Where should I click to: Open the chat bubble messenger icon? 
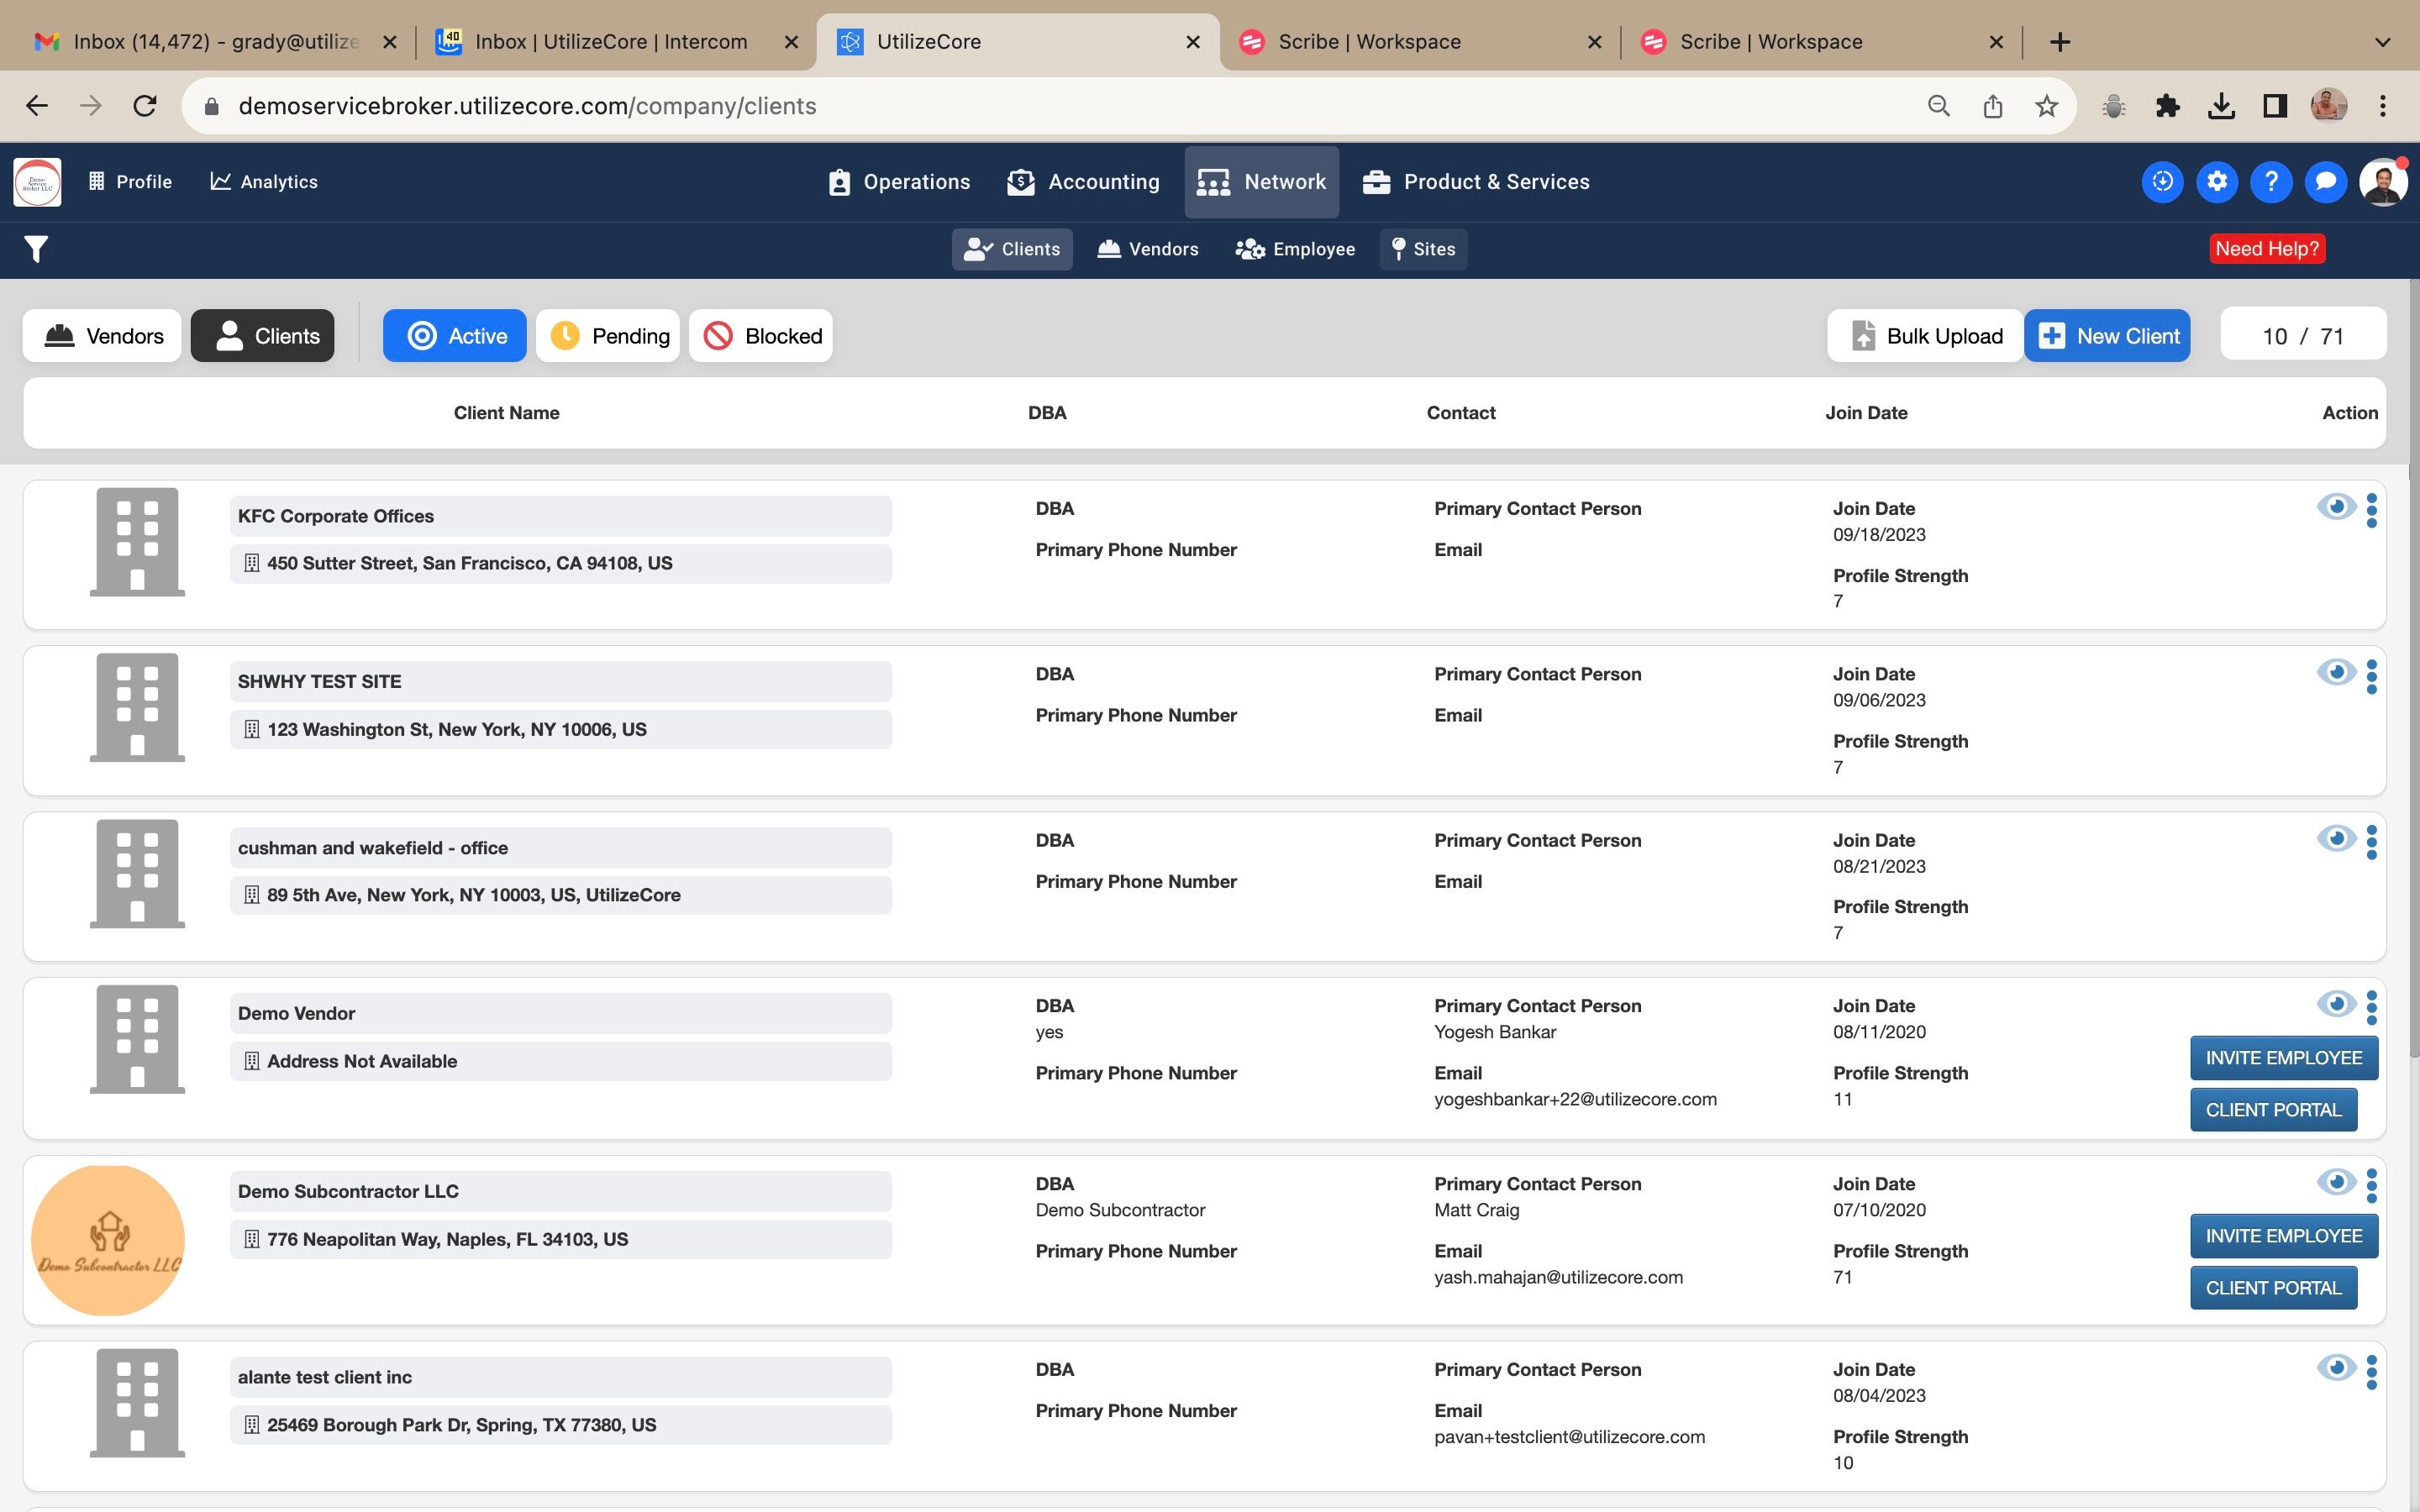[x=2325, y=182]
